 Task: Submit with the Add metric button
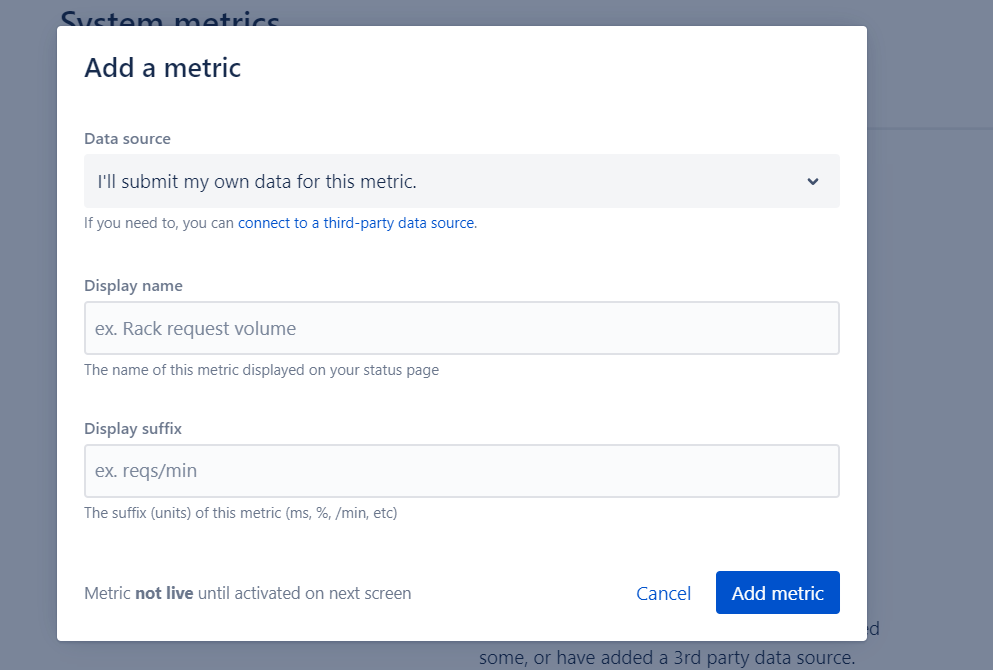[x=777, y=593]
